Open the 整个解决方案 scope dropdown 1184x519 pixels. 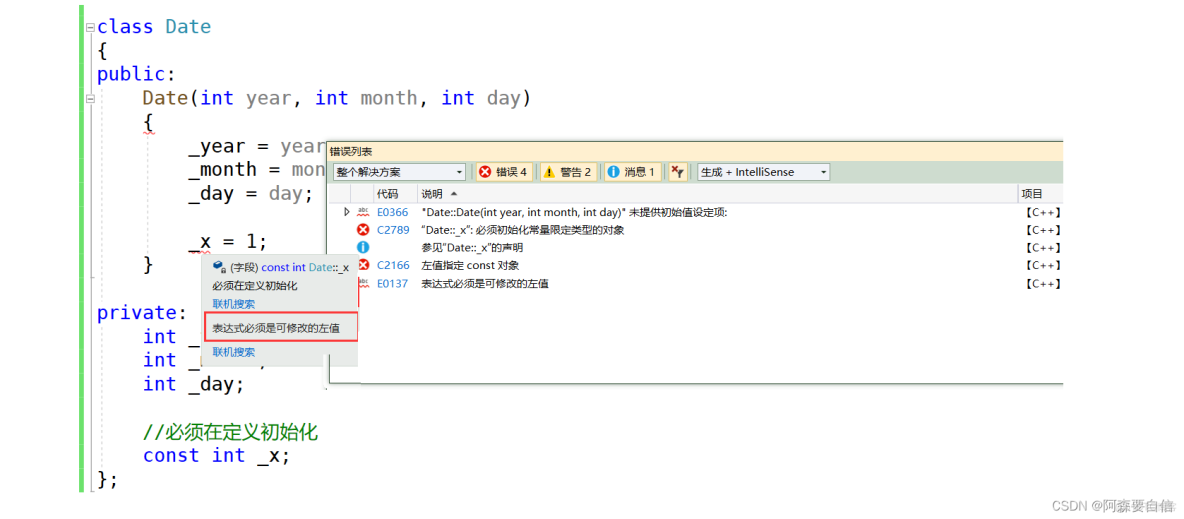pos(399,172)
